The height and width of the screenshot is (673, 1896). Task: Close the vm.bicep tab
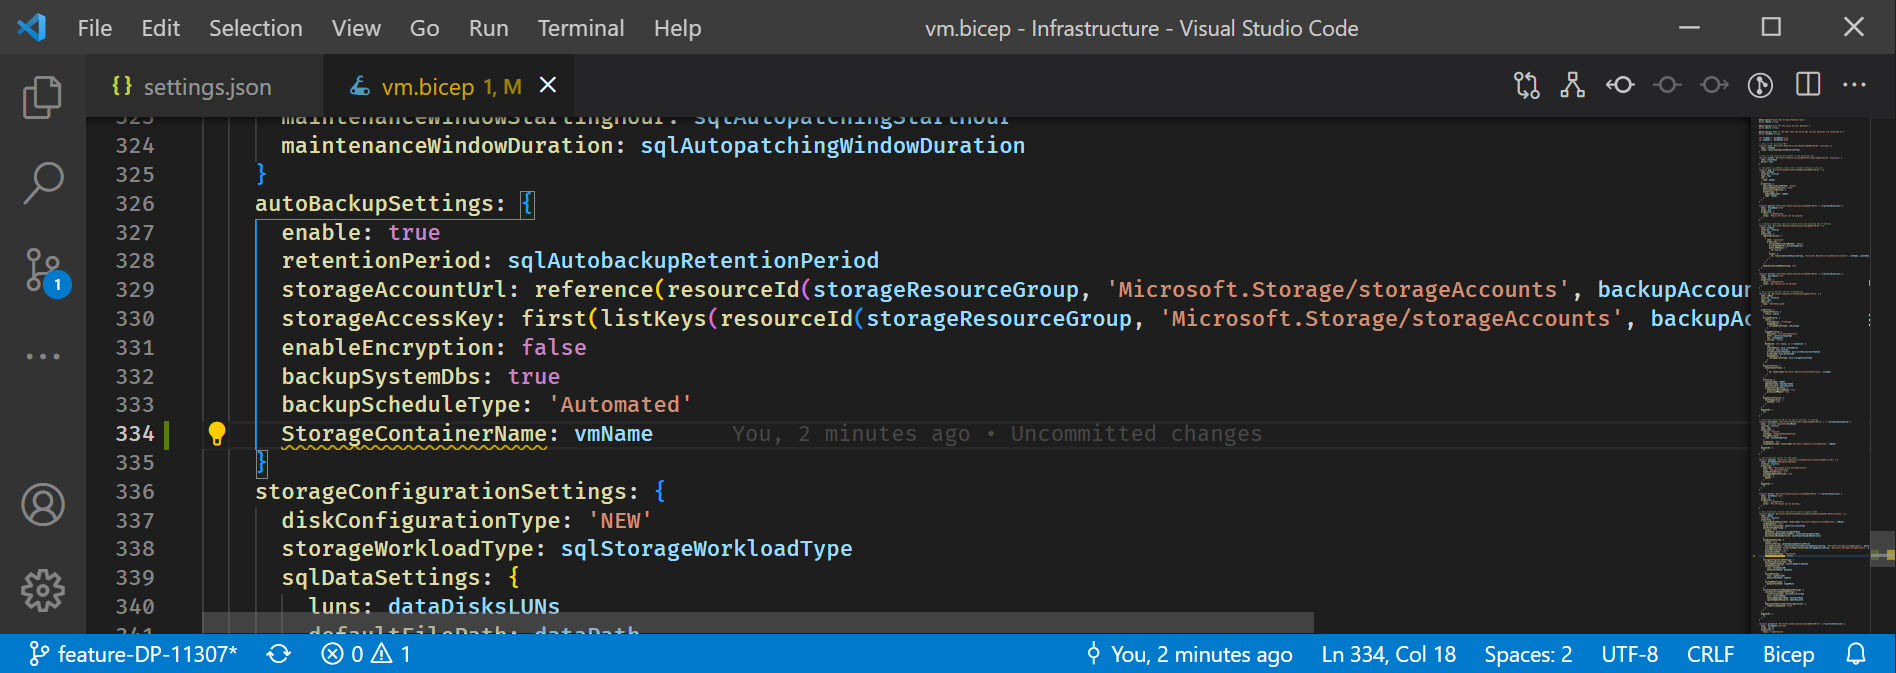[548, 86]
